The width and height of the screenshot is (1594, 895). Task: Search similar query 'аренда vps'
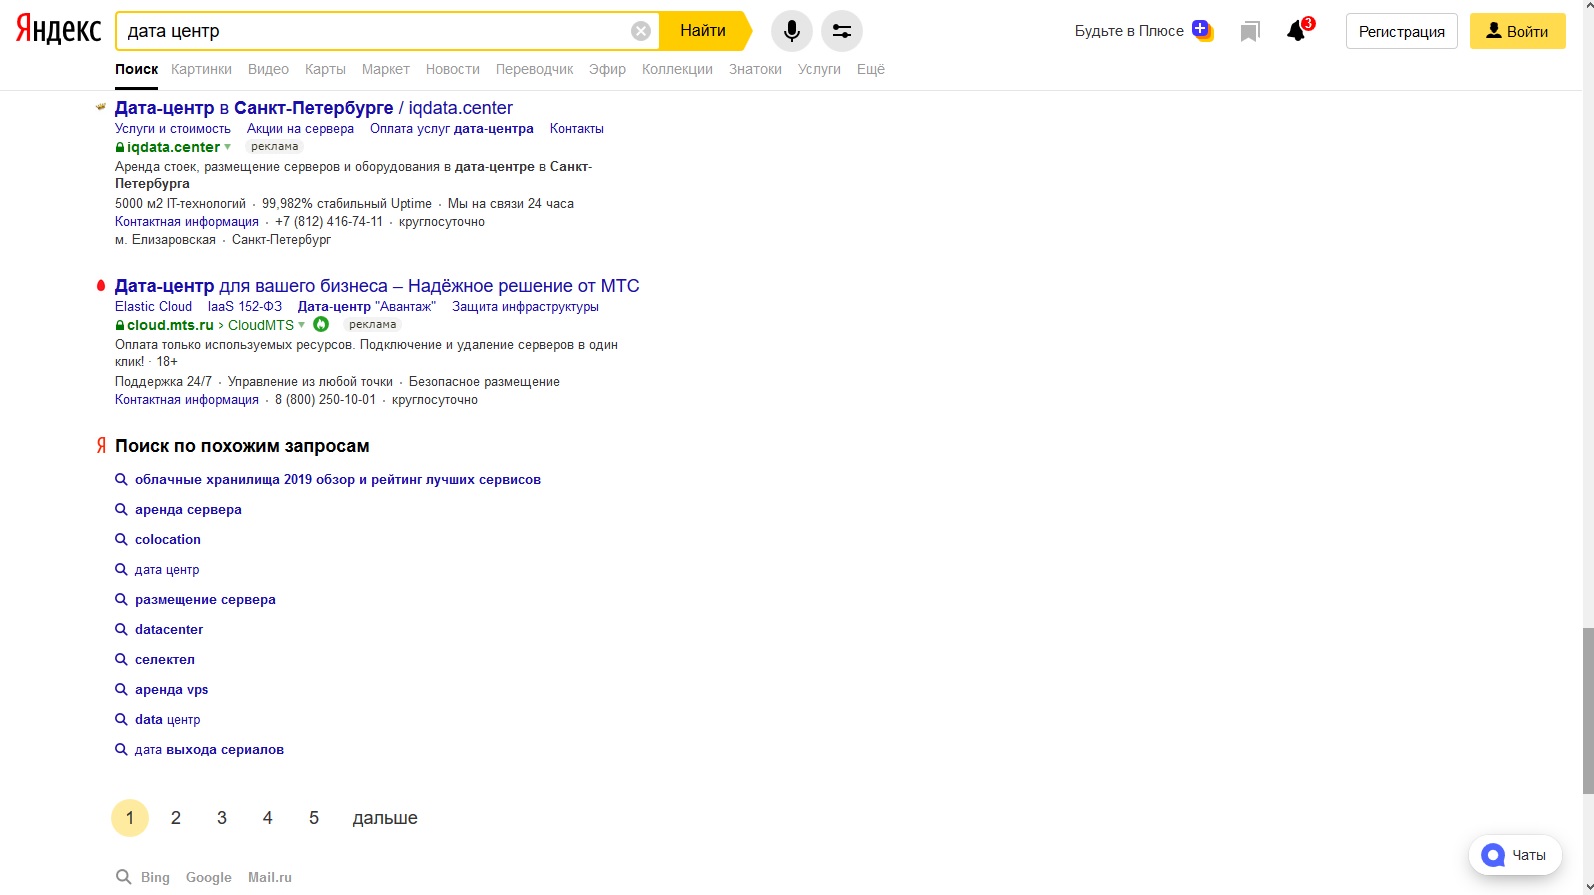(172, 690)
